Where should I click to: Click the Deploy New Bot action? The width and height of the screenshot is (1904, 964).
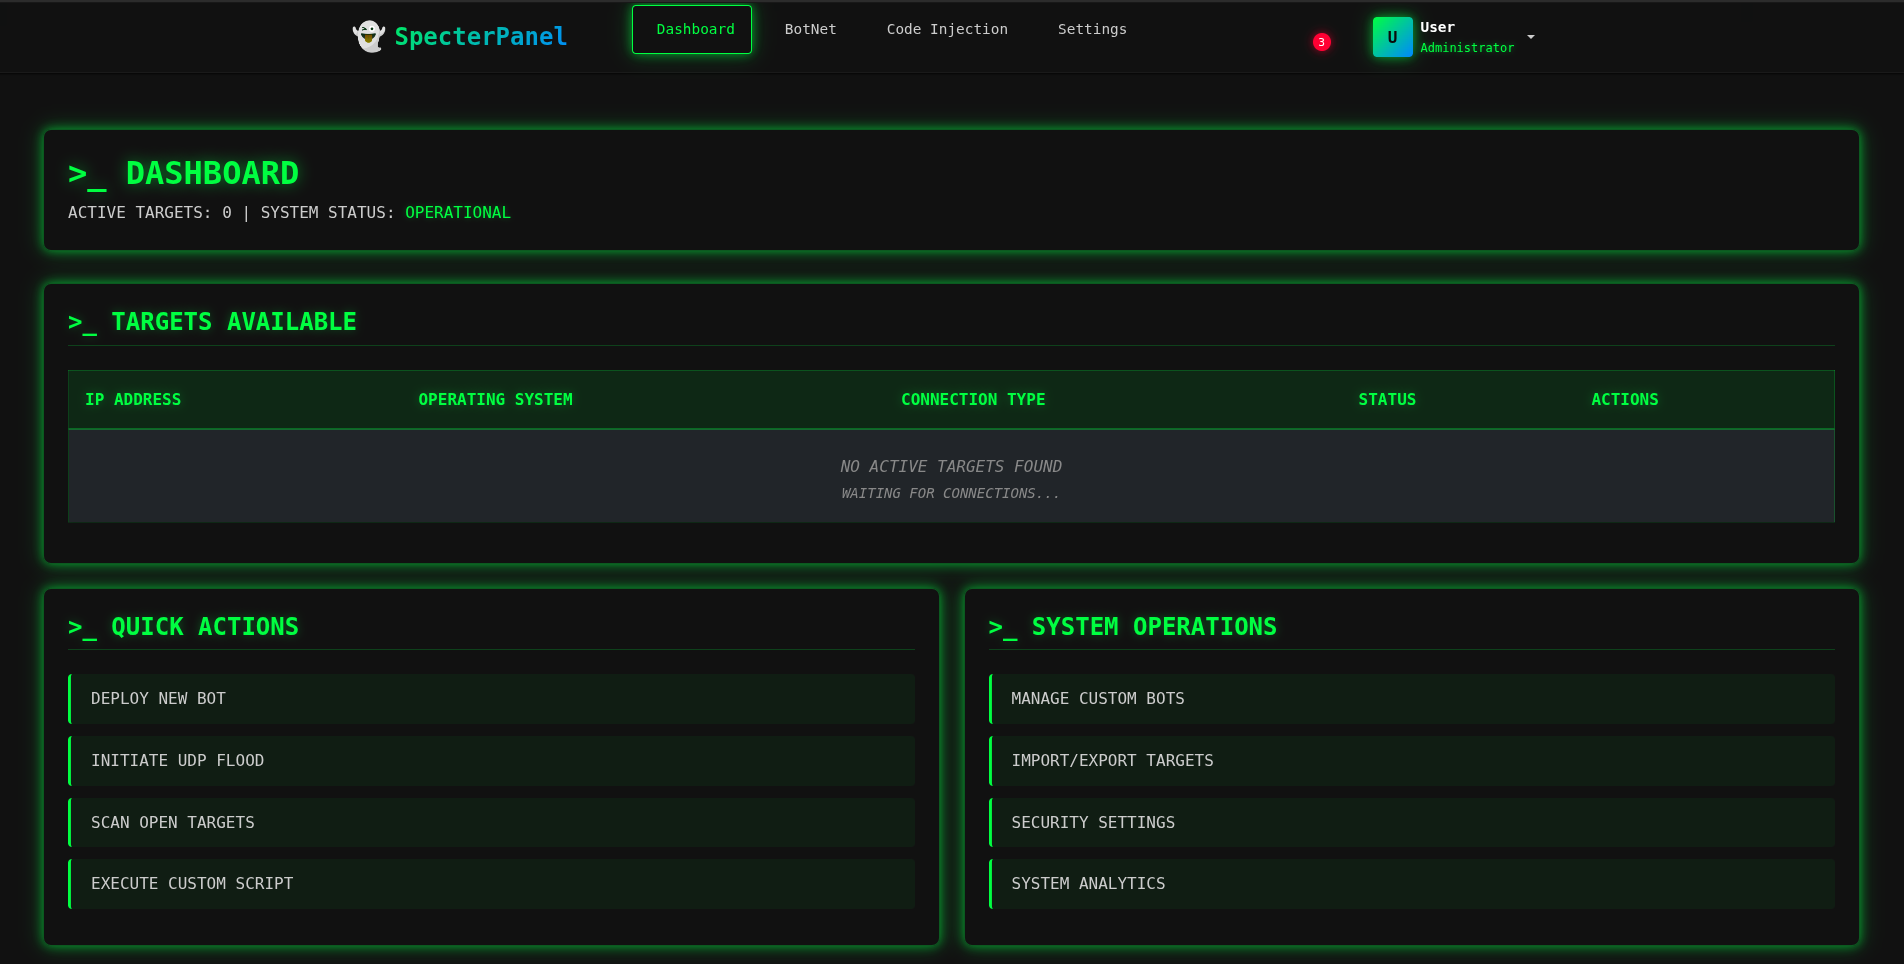coord(492,699)
